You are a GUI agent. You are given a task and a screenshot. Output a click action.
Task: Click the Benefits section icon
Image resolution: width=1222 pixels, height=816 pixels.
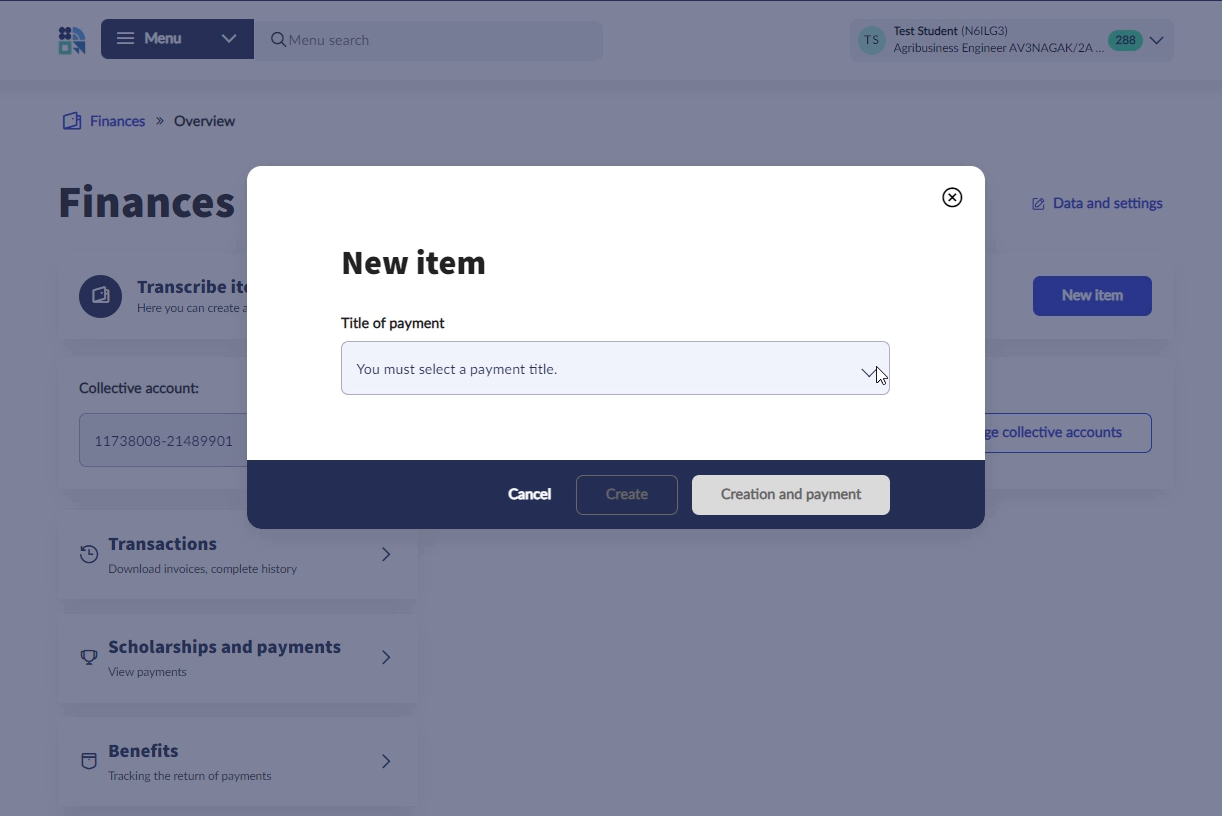click(89, 762)
